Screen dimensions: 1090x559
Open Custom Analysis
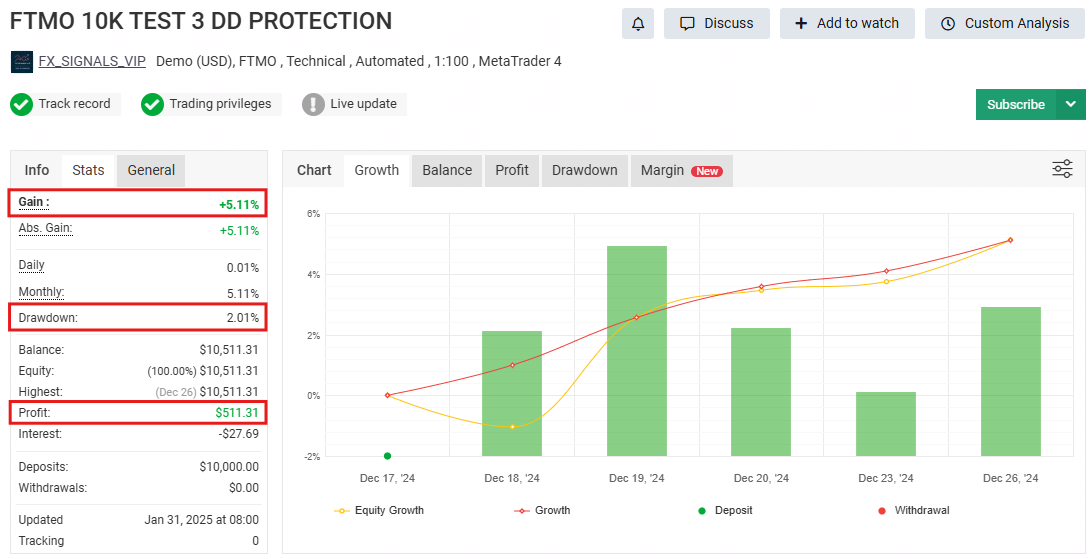(x=1005, y=23)
